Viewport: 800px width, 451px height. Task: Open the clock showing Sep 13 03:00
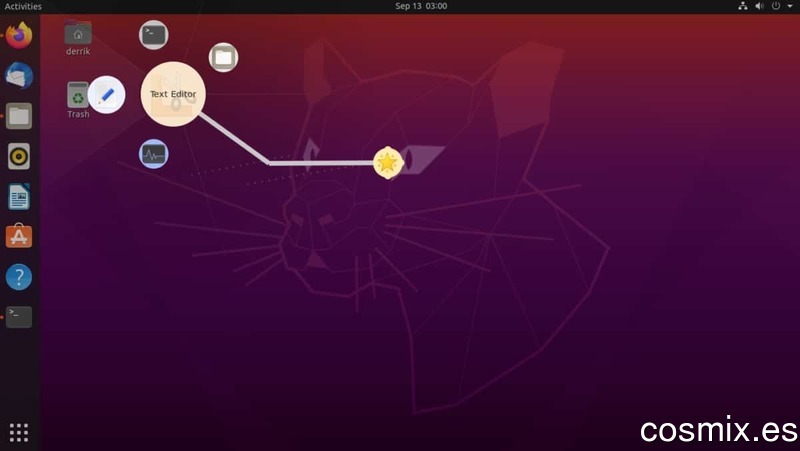pyautogui.click(x=421, y=6)
